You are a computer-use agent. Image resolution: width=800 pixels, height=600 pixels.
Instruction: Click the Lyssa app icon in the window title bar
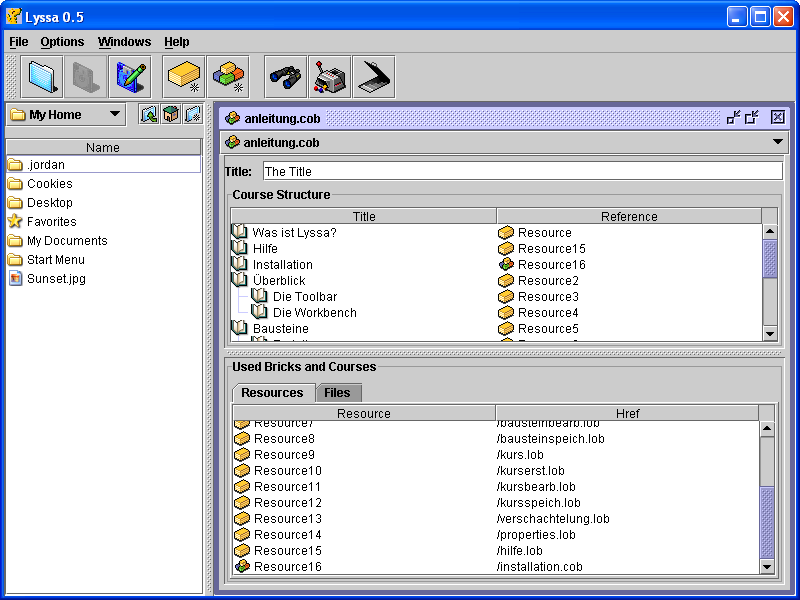point(14,16)
